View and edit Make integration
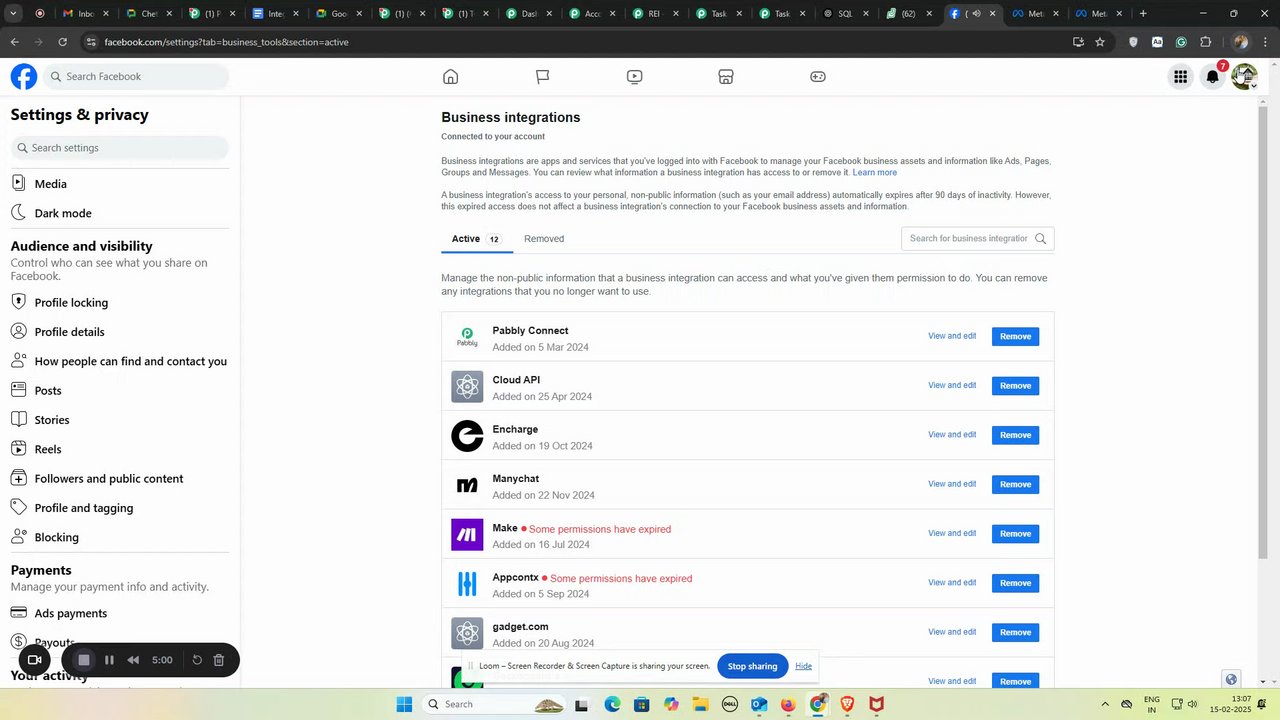Viewport: 1280px width, 720px height. (952, 533)
